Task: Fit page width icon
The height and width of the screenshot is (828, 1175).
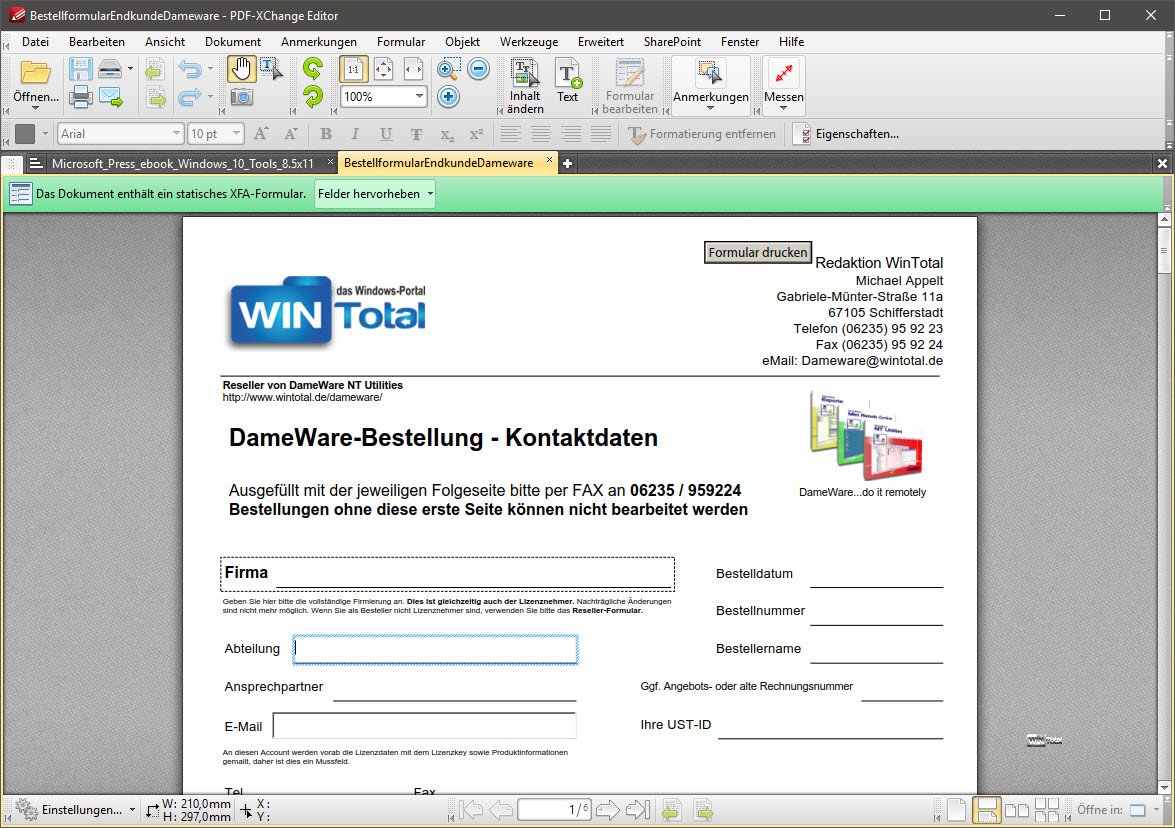Action: [x=413, y=69]
